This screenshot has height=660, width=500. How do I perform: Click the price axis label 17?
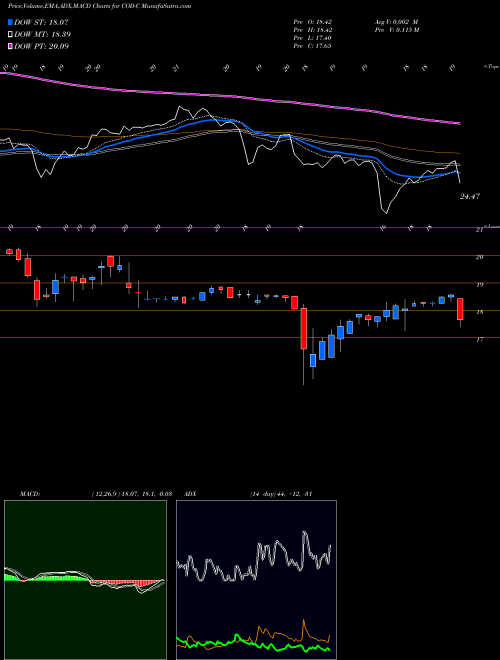point(479,340)
